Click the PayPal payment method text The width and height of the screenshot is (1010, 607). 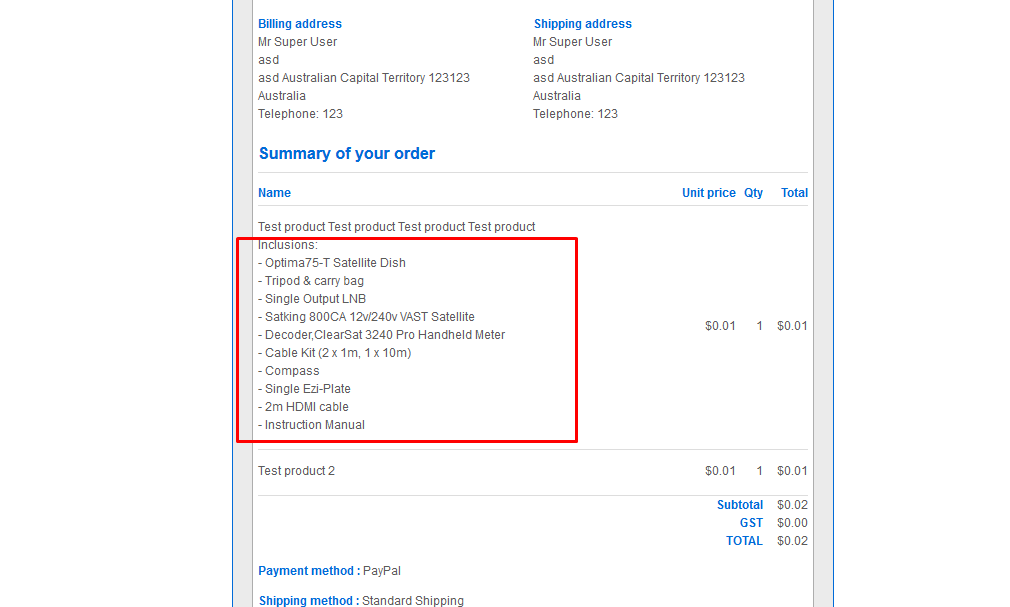[x=381, y=571]
